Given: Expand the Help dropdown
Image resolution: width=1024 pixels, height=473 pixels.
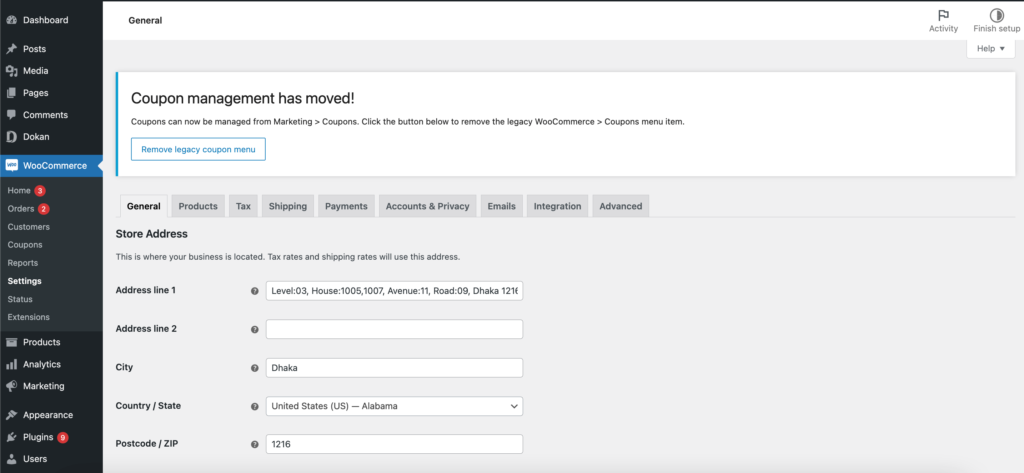Looking at the screenshot, I should point(990,48).
